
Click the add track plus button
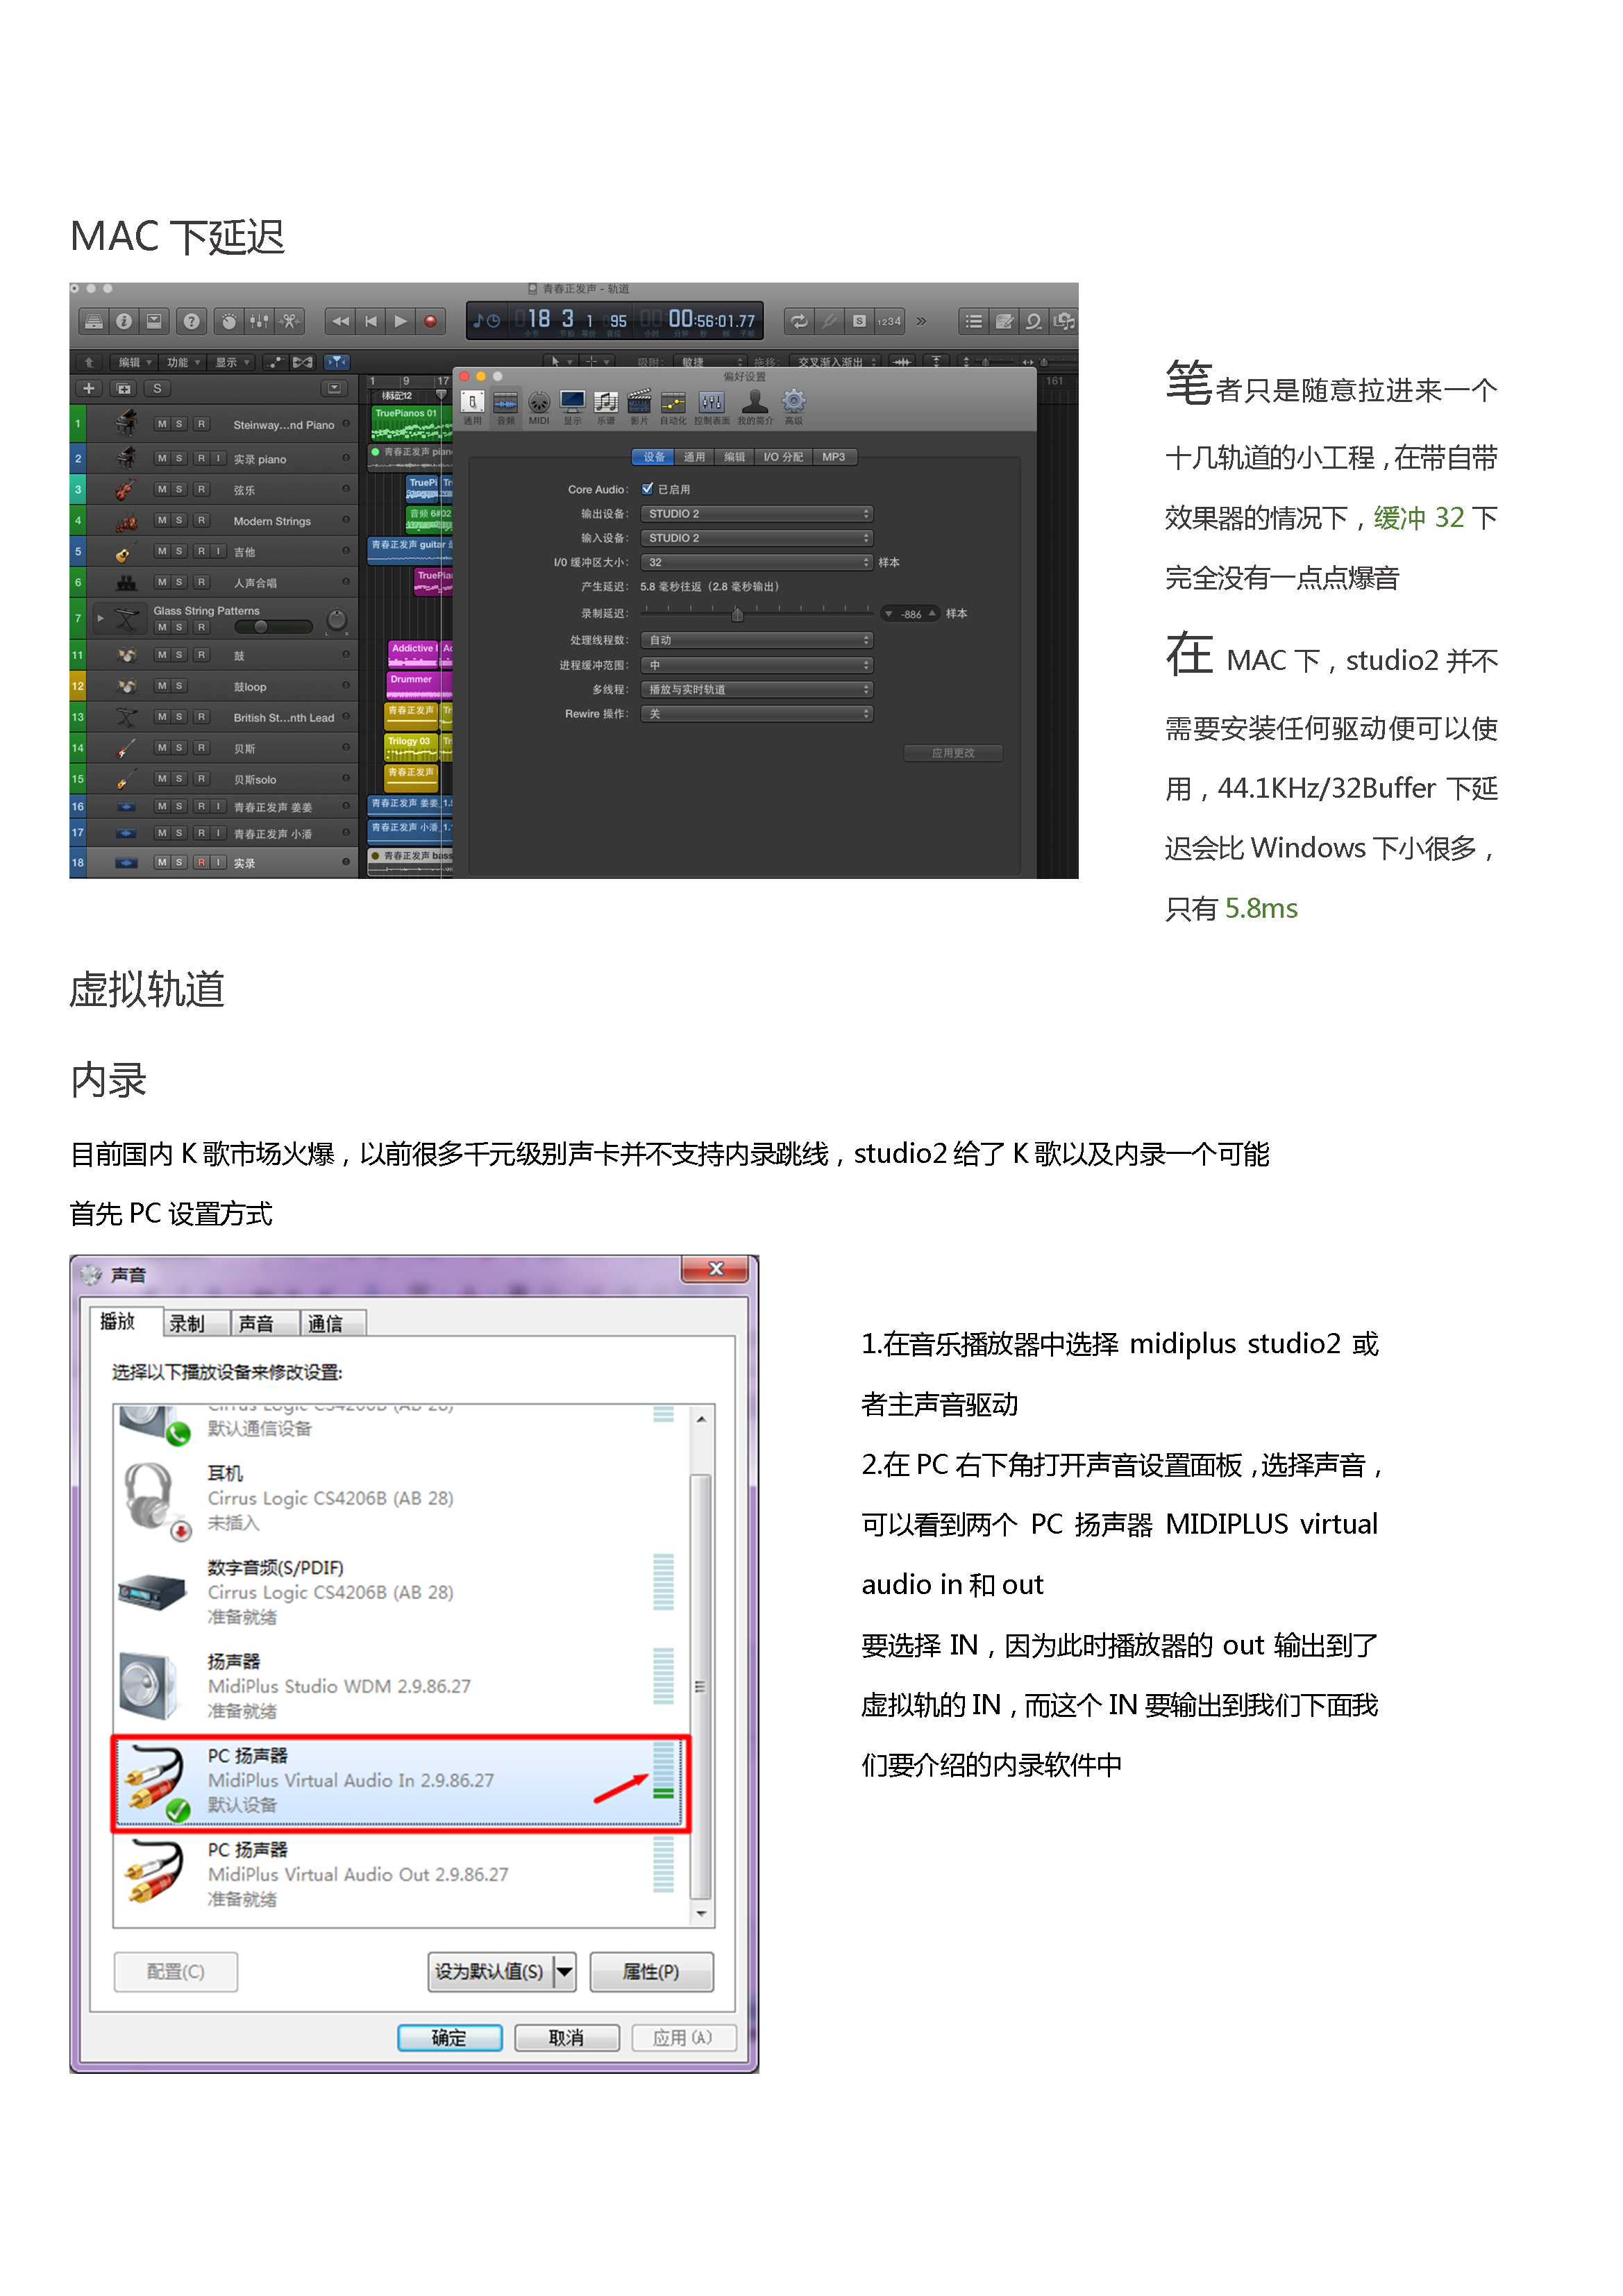click(x=89, y=388)
